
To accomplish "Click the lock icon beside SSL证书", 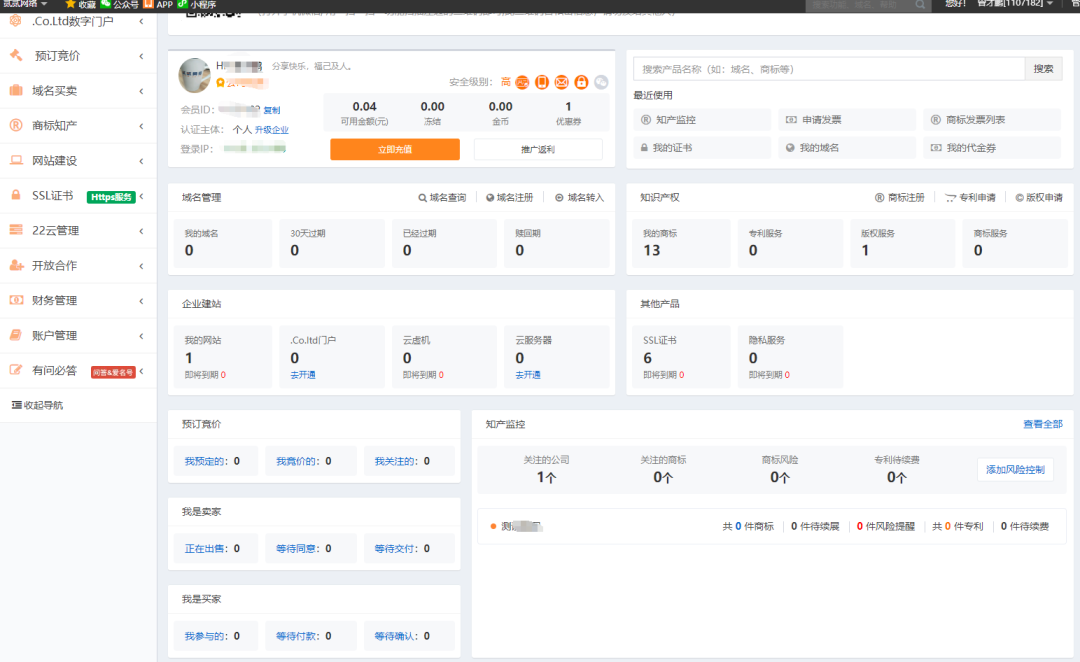I will [16, 195].
